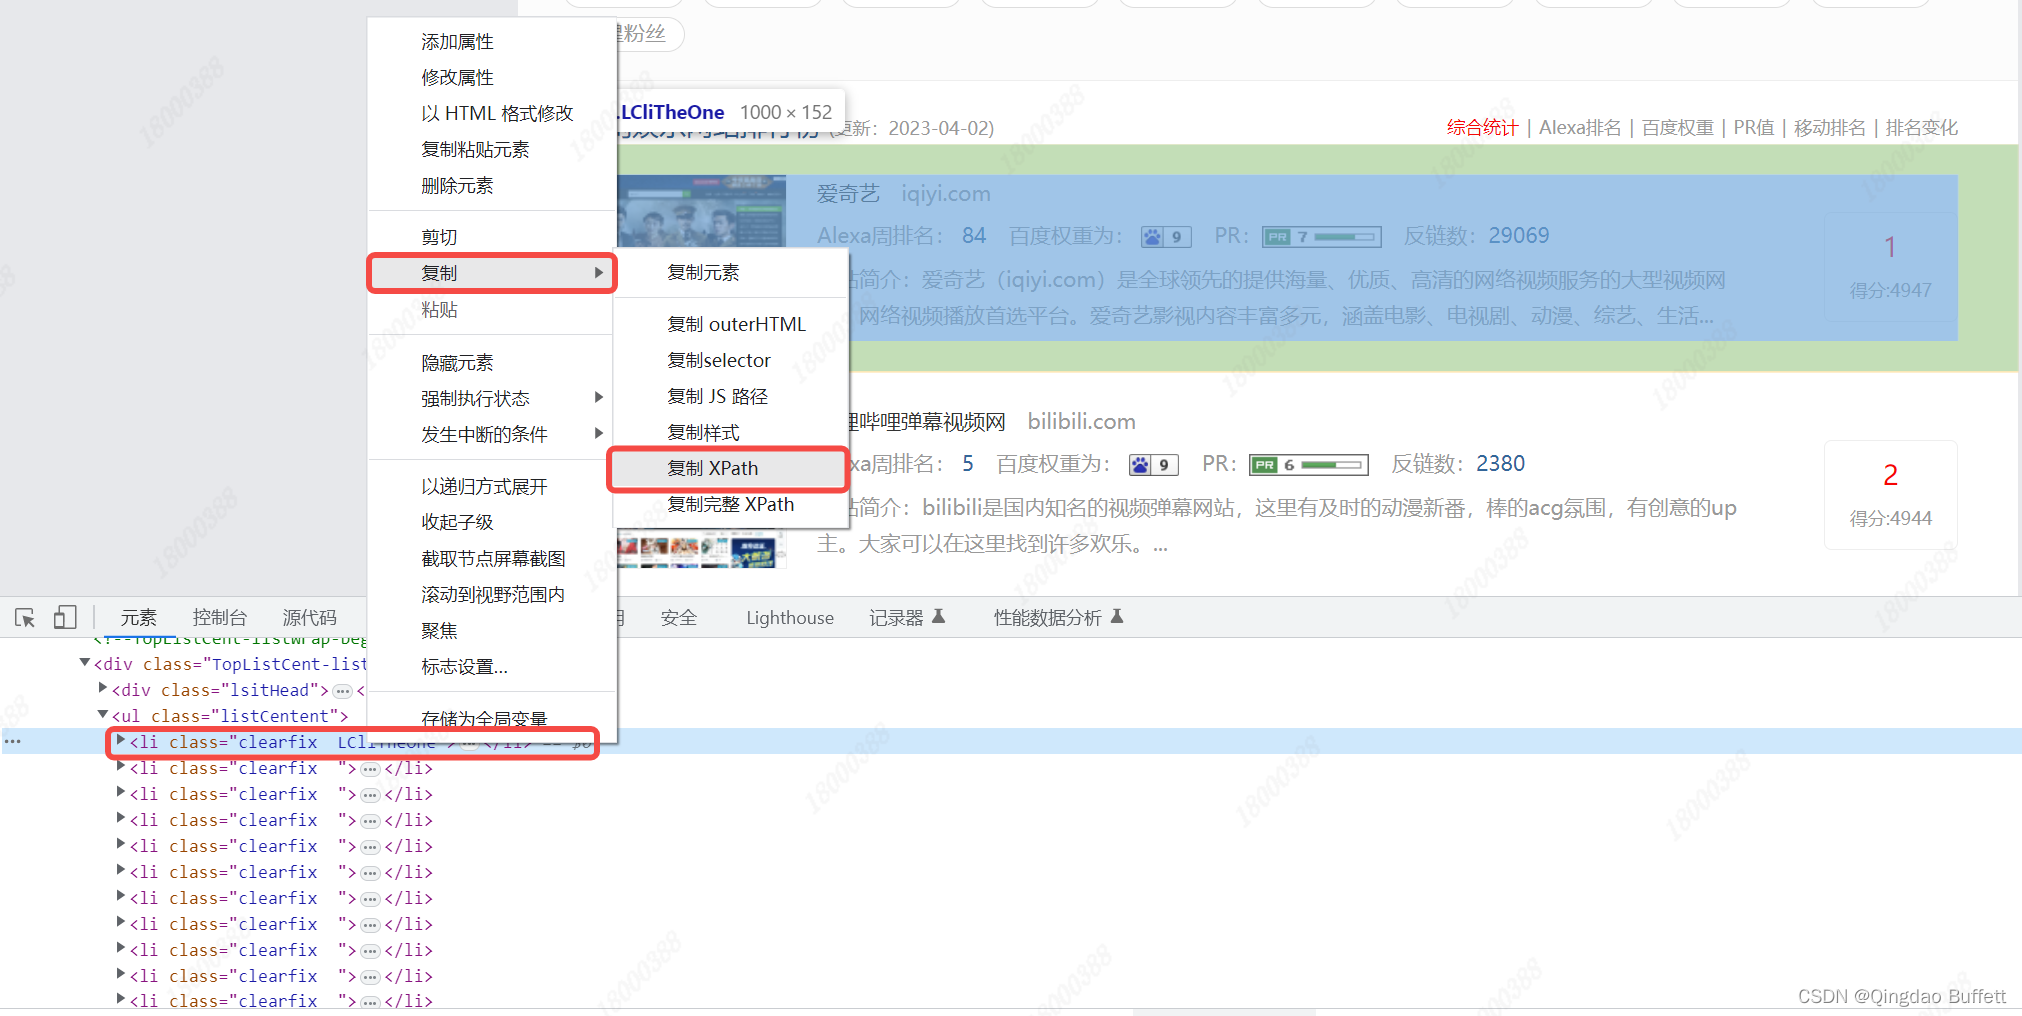Switch to 安全 DevTools tab
This screenshot has height=1016, width=2022.
[679, 618]
